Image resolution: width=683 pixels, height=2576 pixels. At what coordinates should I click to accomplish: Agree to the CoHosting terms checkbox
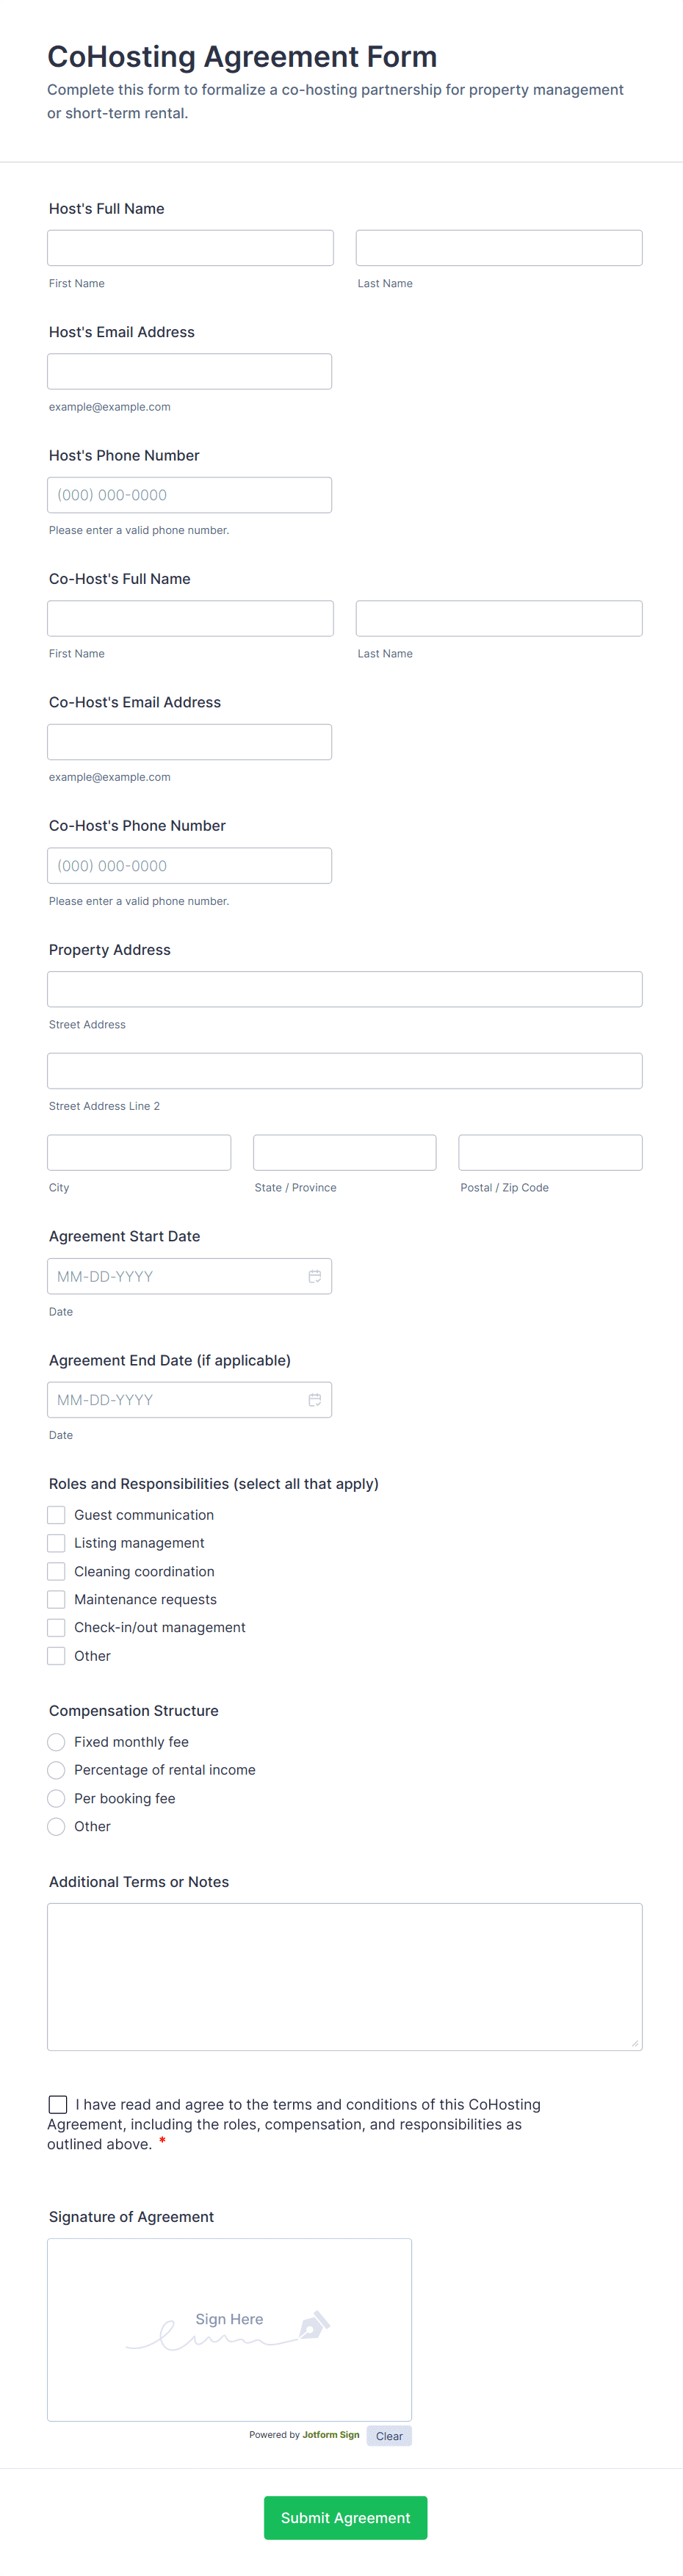click(x=58, y=2105)
